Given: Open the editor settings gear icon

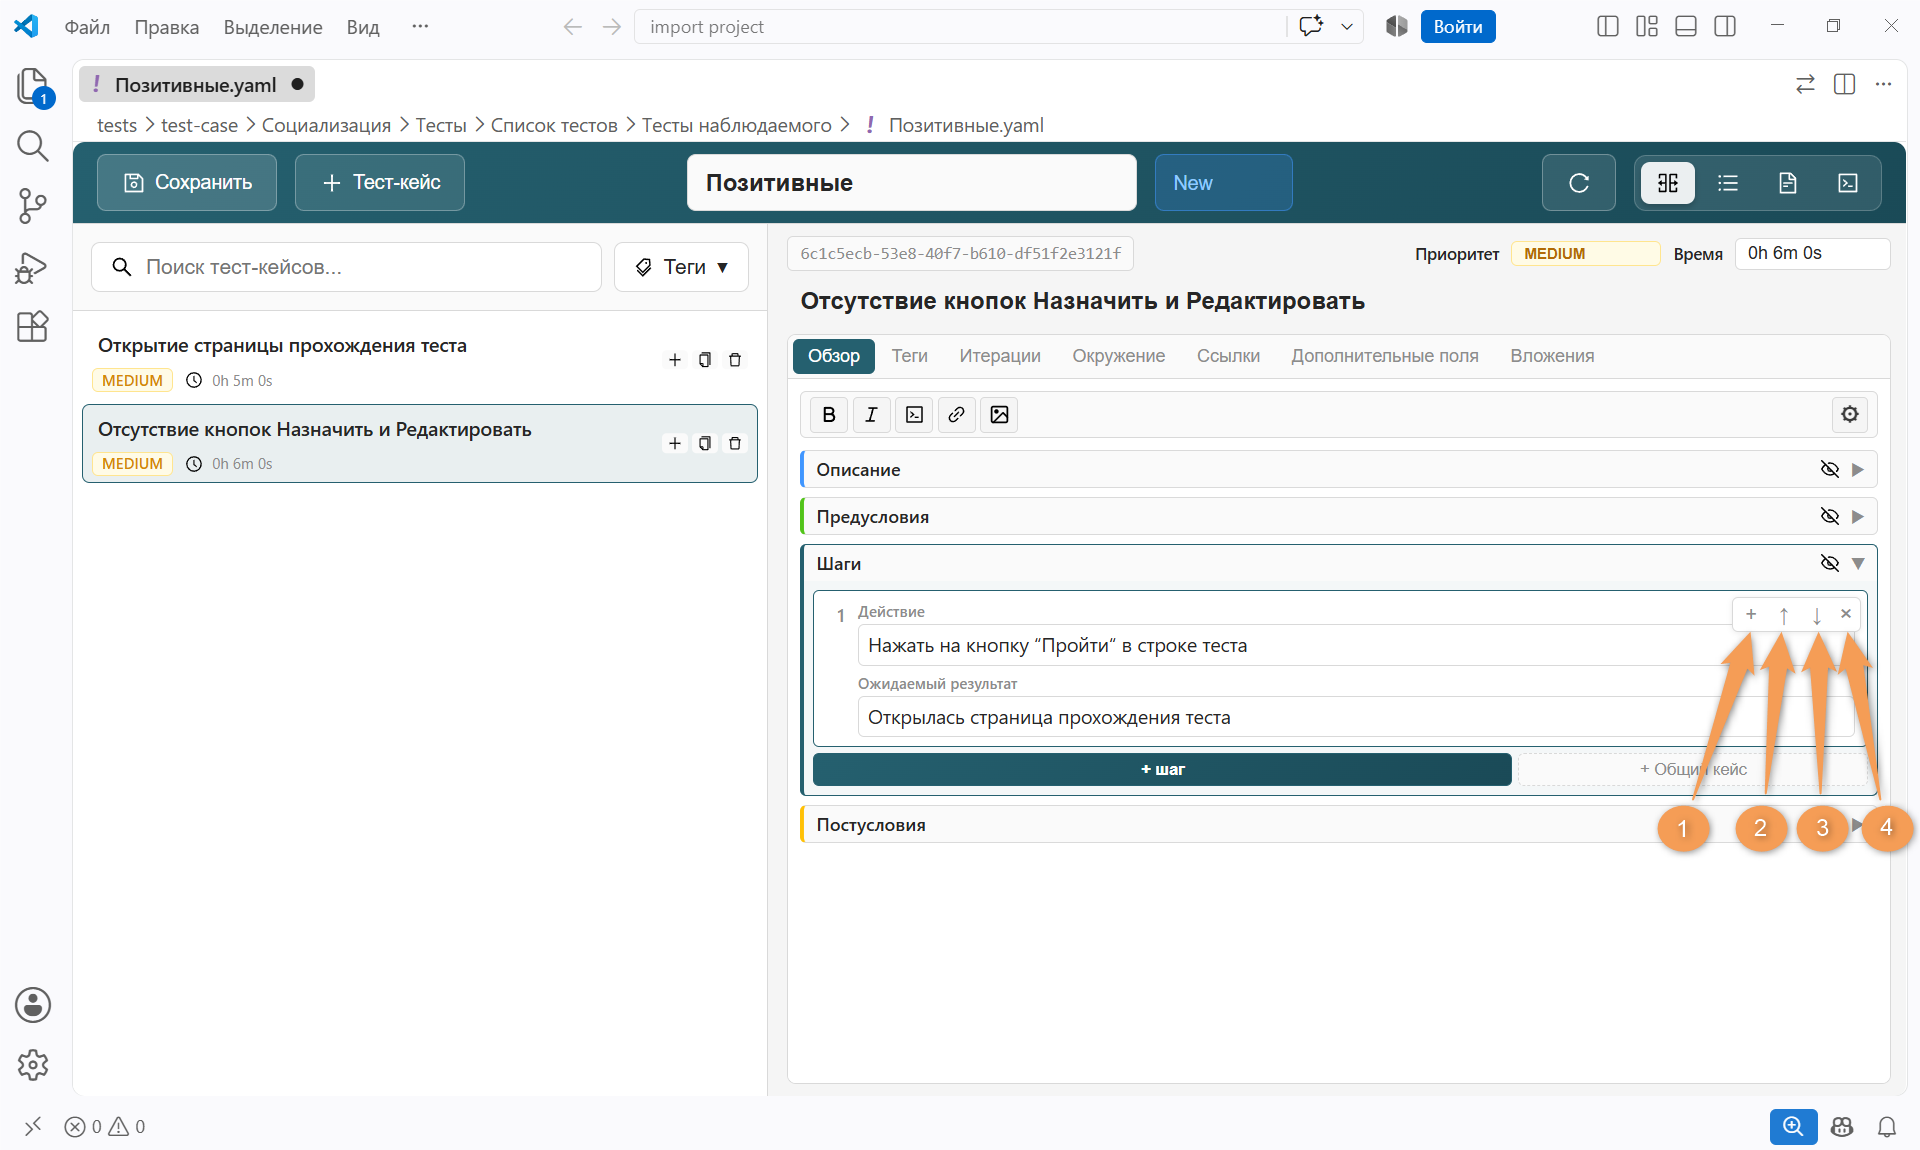Looking at the screenshot, I should coord(1850,414).
